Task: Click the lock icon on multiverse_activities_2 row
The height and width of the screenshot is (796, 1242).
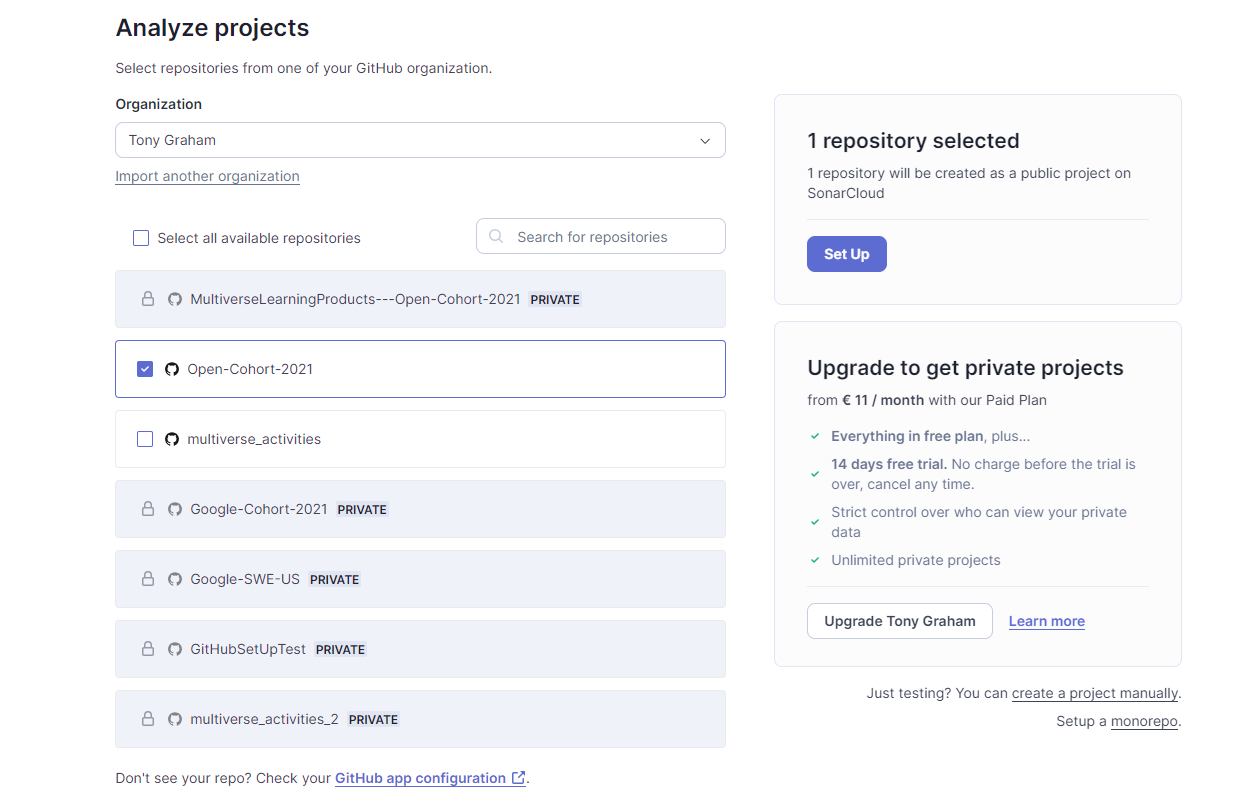Action: (x=148, y=719)
